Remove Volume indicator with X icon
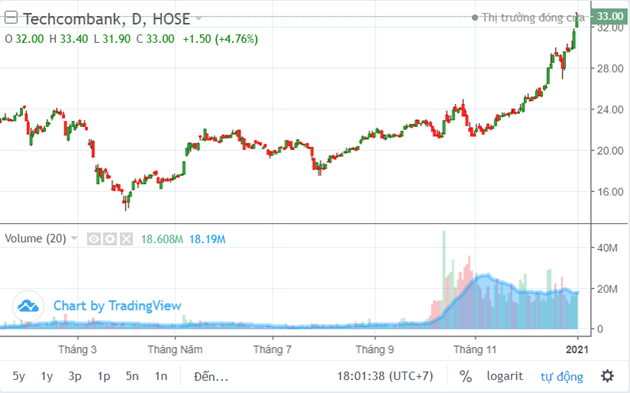Viewport: 630px width, 393px height. pyautogui.click(x=126, y=239)
